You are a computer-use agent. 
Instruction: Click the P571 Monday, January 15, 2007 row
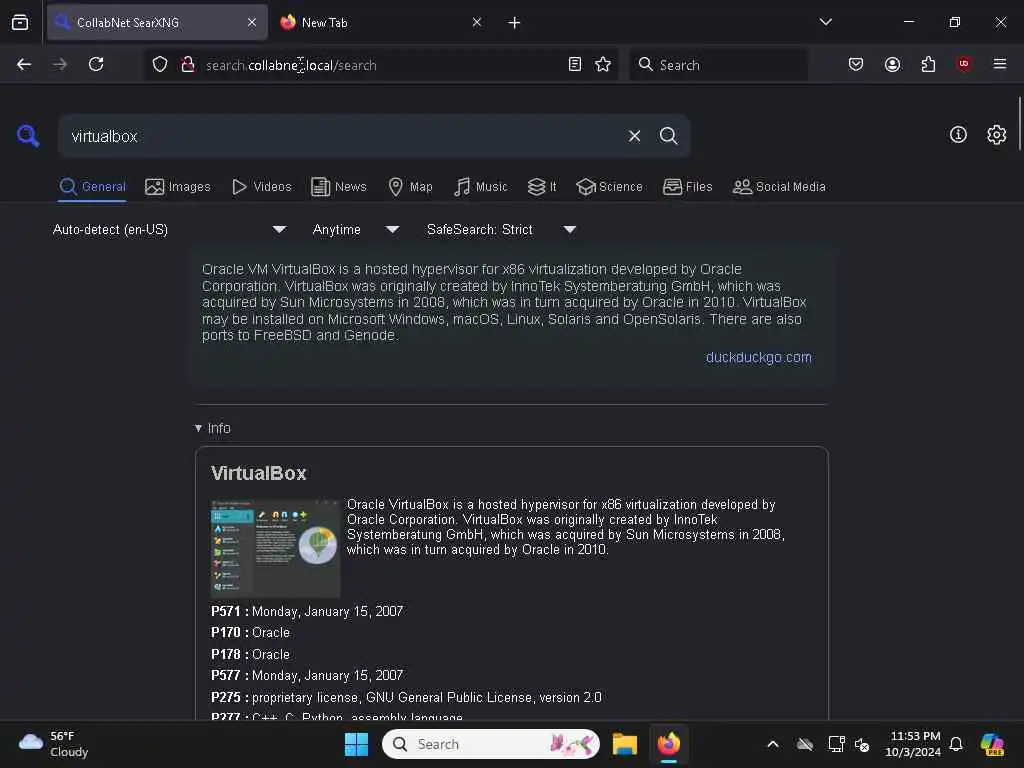(307, 611)
